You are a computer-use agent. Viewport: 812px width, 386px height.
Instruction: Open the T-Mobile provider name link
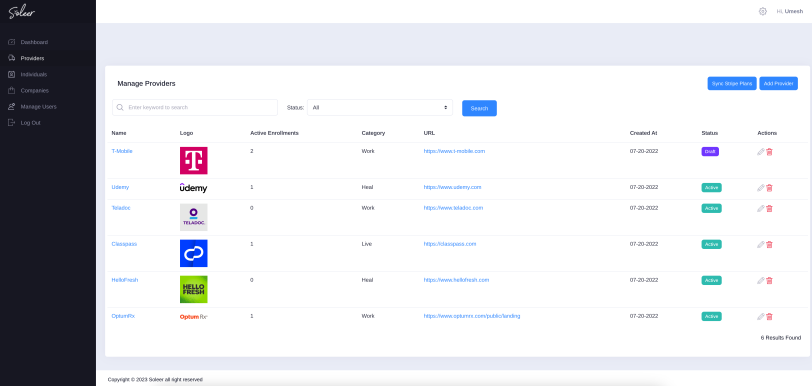click(x=122, y=151)
